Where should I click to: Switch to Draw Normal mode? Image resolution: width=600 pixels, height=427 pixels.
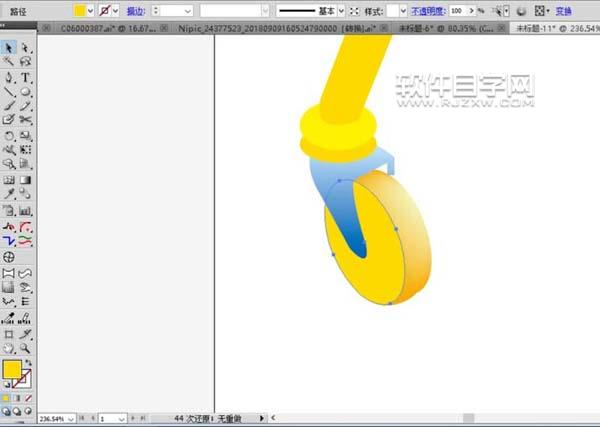[6, 411]
